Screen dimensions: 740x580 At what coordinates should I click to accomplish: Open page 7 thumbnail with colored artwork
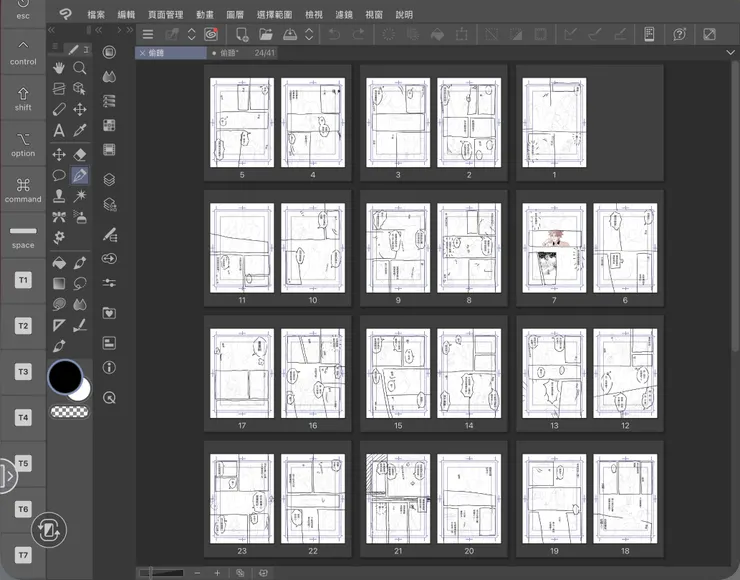[x=554, y=248]
